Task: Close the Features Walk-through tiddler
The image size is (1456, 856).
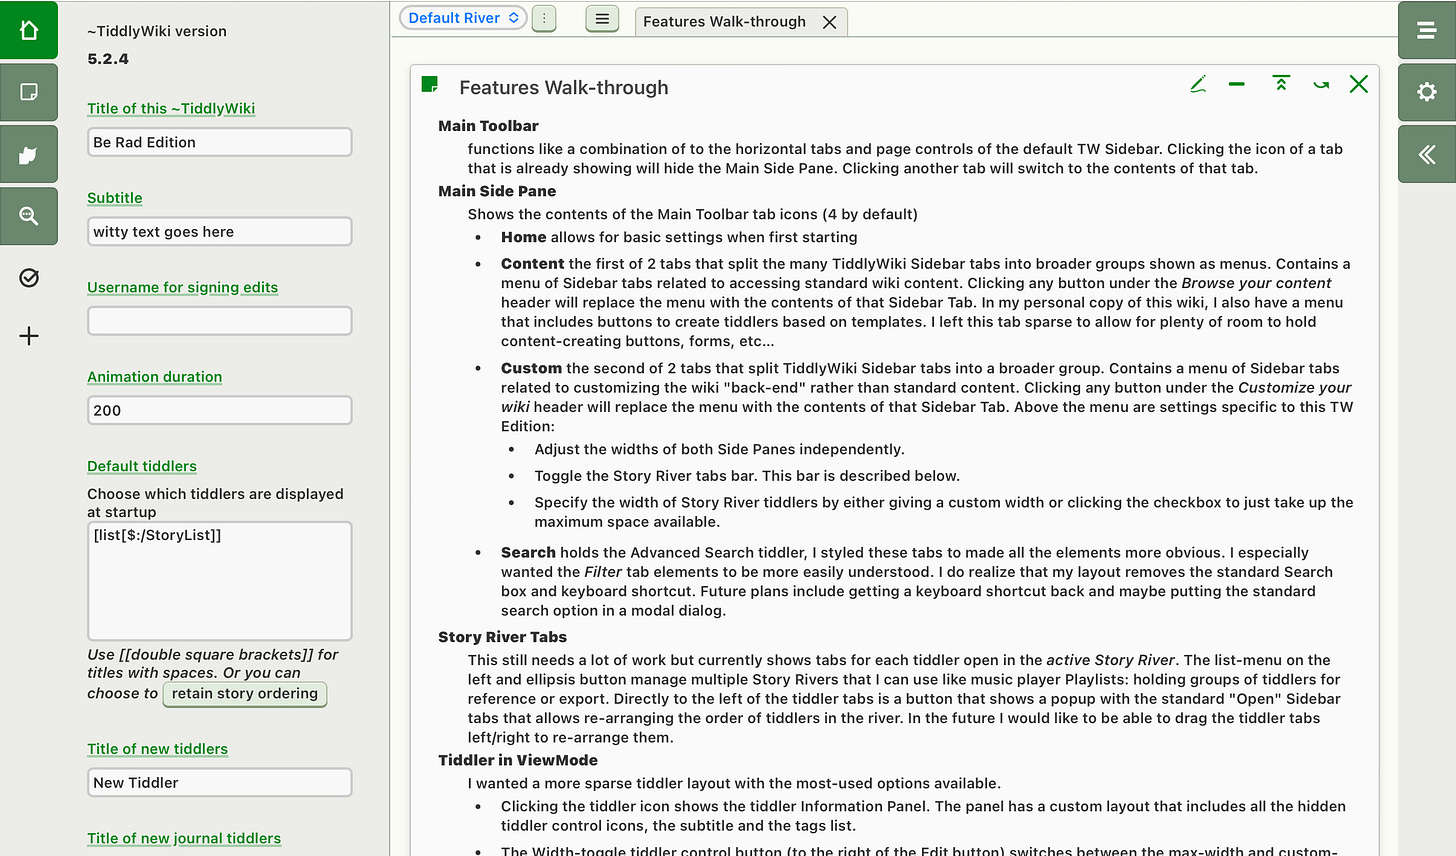Action: tap(1358, 84)
